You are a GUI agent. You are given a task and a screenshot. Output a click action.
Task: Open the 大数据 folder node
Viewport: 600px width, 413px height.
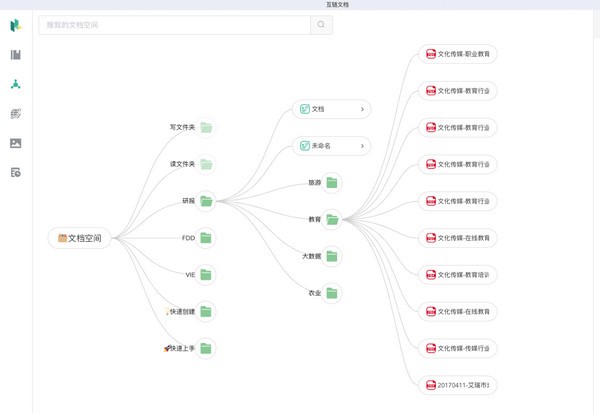(x=331, y=256)
